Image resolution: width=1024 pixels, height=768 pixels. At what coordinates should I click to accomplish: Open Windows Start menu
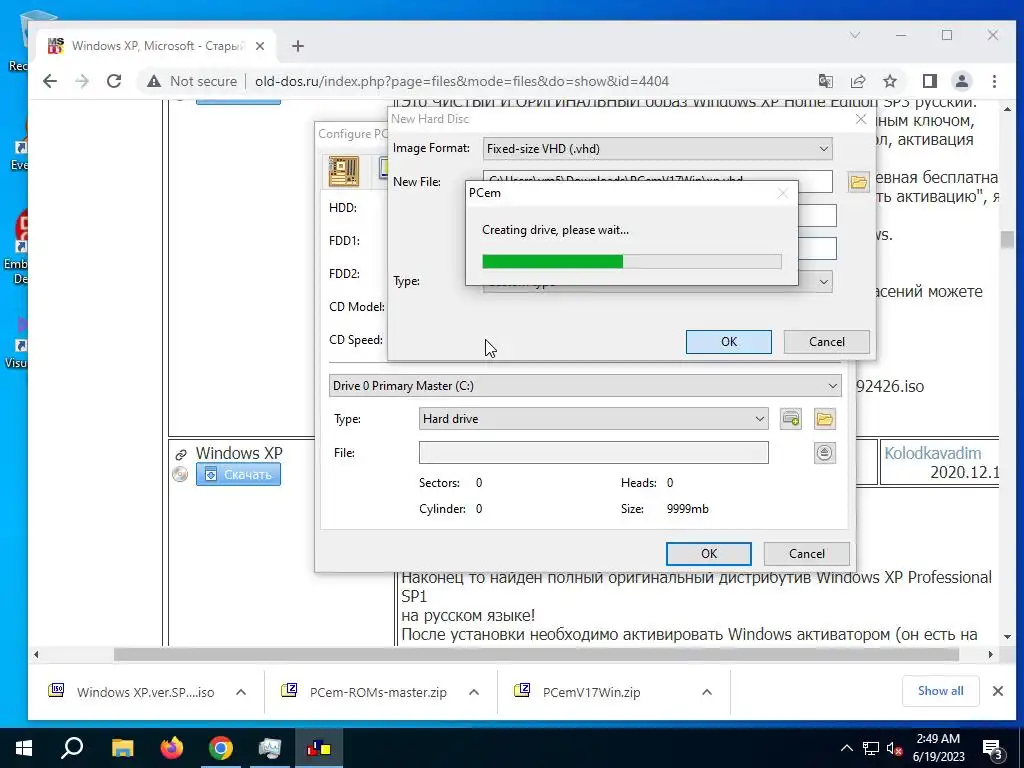(x=24, y=748)
